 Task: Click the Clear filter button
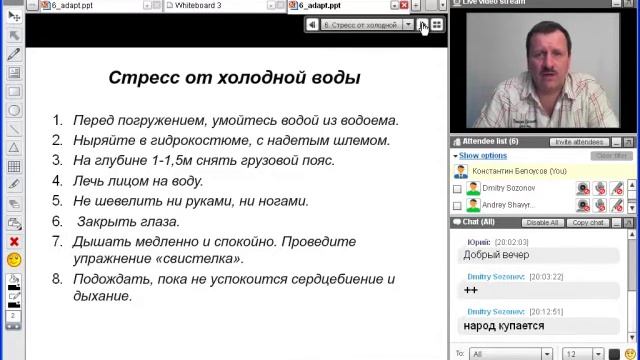(x=611, y=156)
